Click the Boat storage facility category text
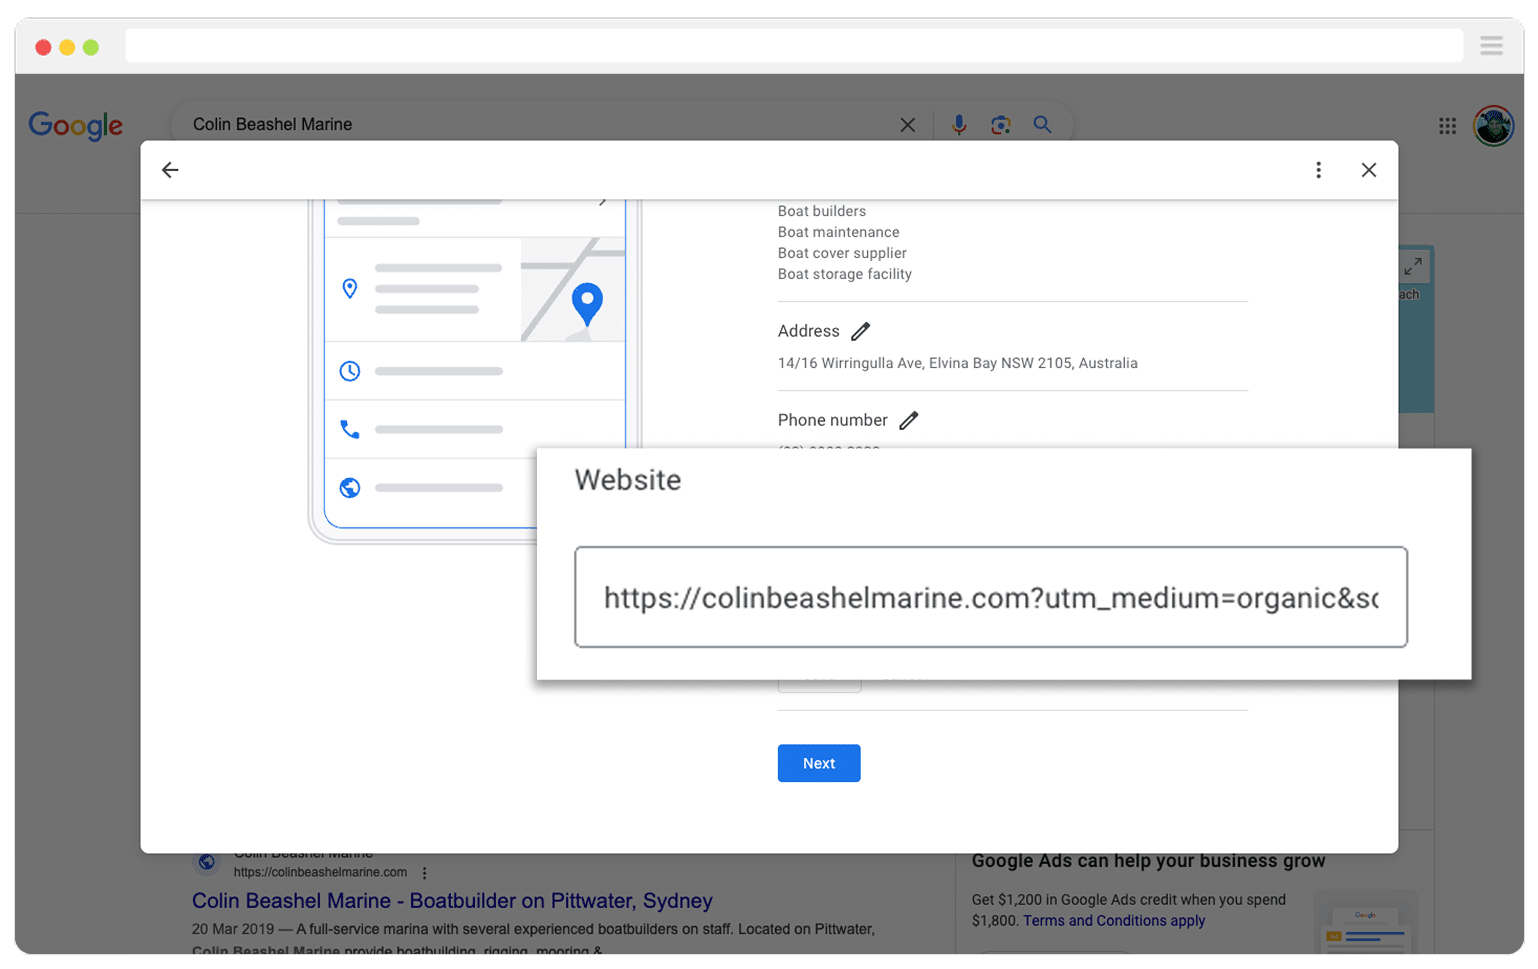Image resolution: width=1538 pixels, height=969 pixels. click(845, 274)
